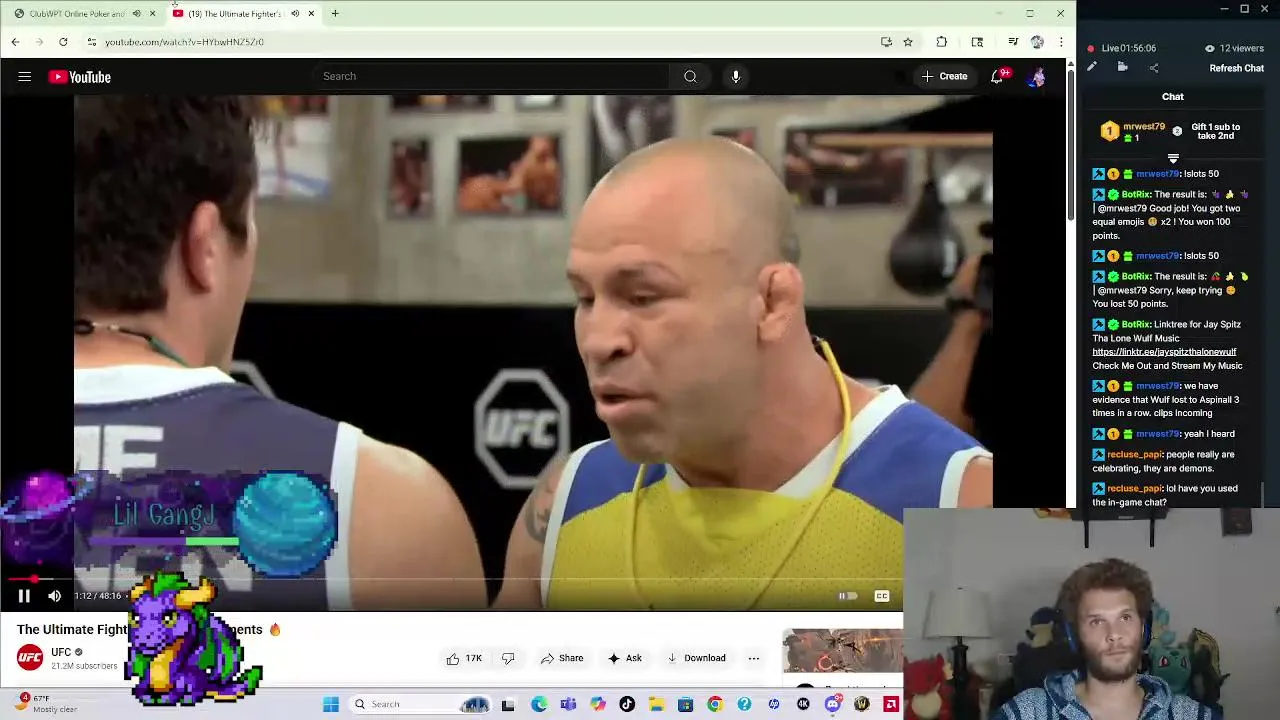The height and width of the screenshot is (720, 1280).
Task: Bookmark this page with star icon
Action: 908,42
